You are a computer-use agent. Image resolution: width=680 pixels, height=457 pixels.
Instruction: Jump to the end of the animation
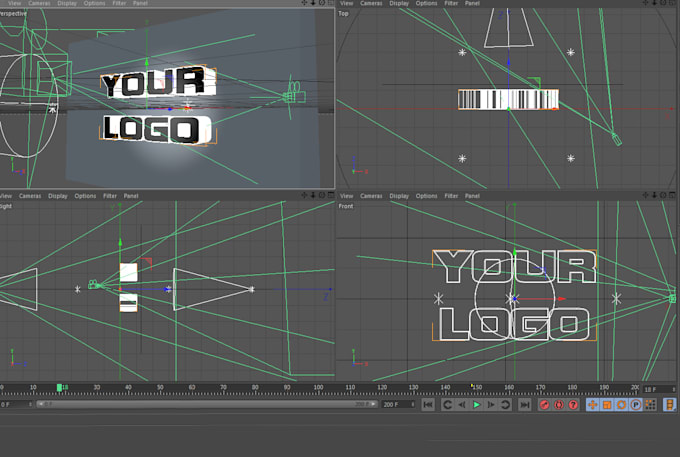click(x=525, y=405)
